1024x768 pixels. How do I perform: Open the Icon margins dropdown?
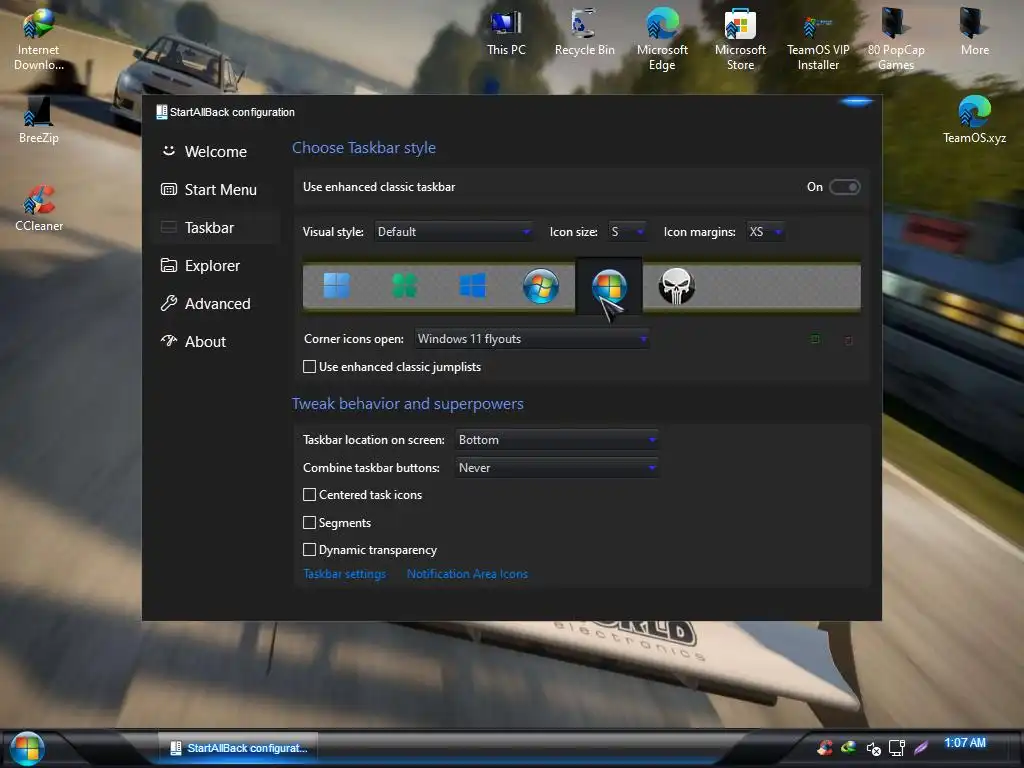pyautogui.click(x=765, y=232)
